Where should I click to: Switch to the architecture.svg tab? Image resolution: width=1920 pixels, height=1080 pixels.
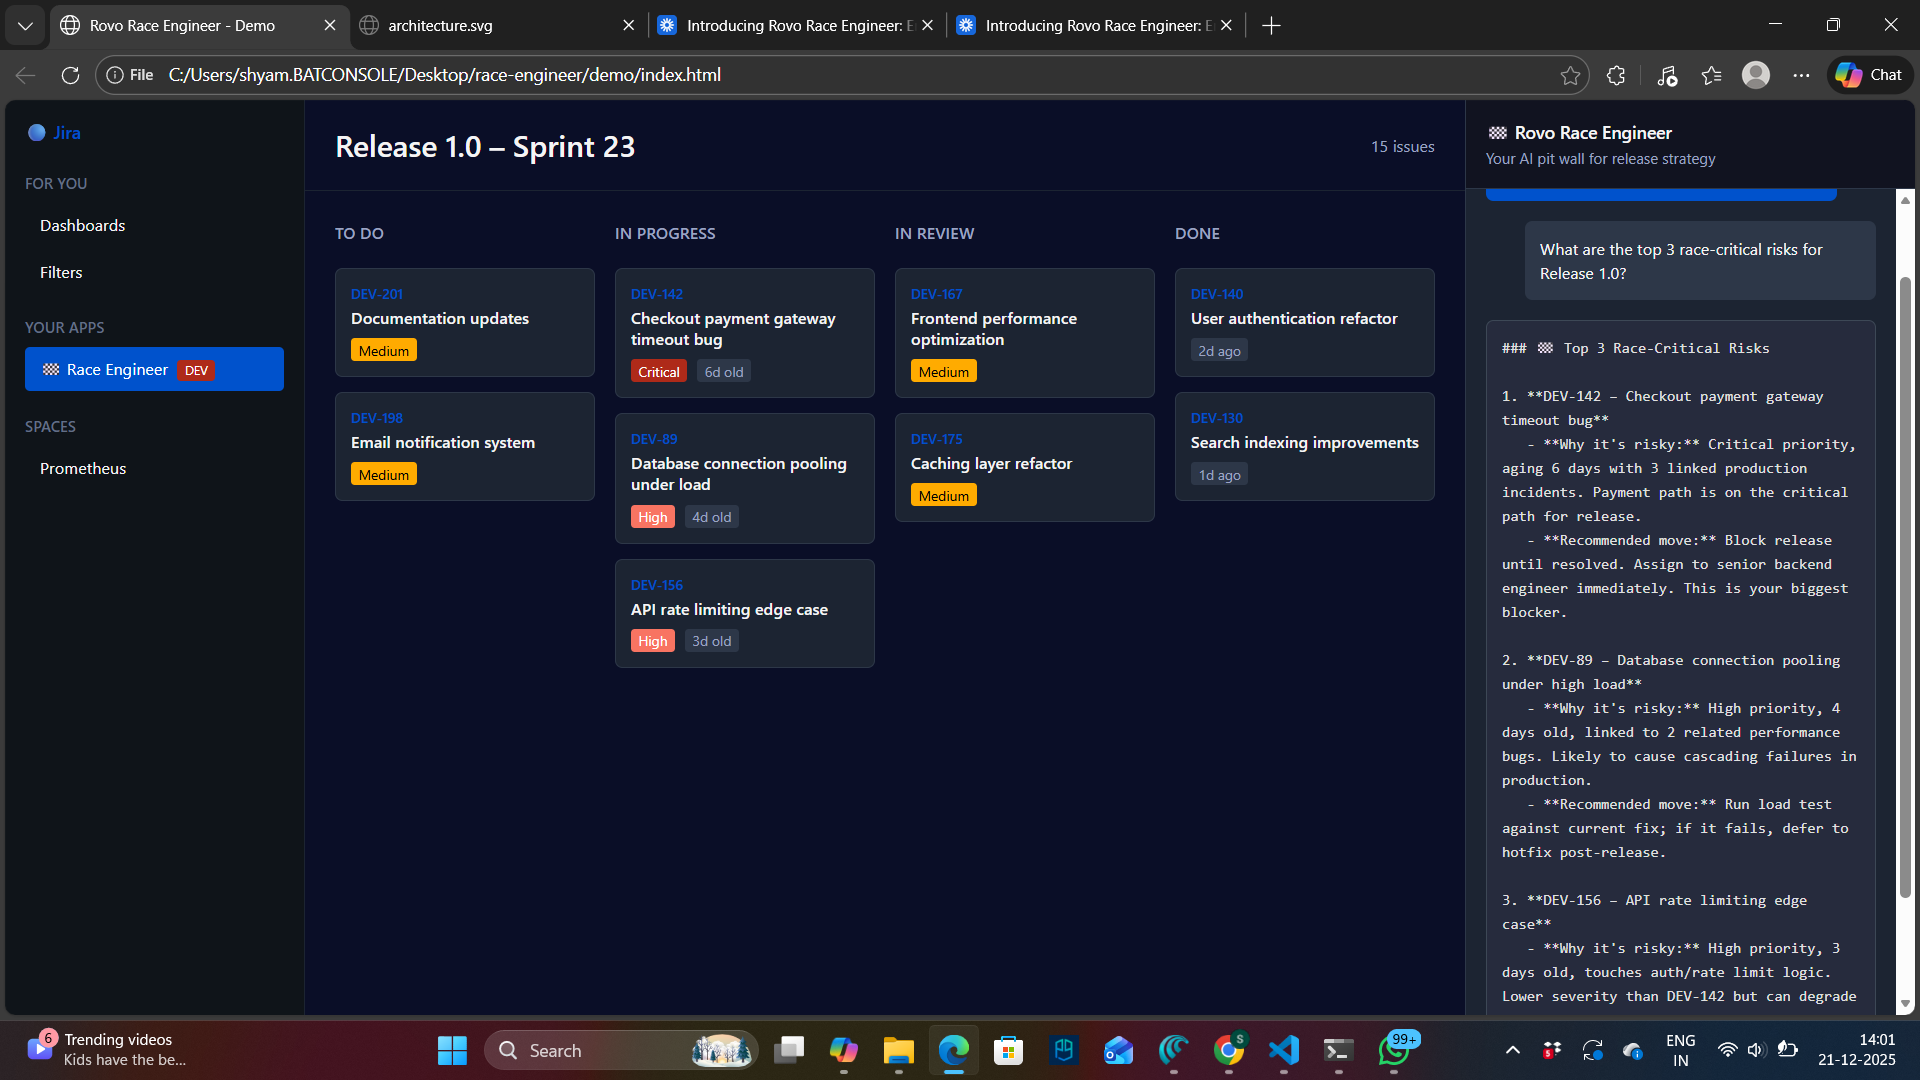(x=440, y=26)
